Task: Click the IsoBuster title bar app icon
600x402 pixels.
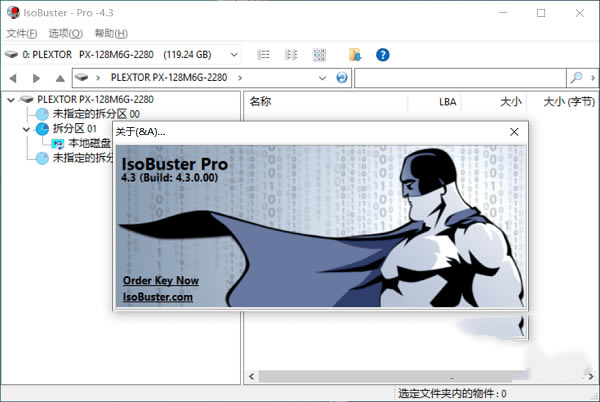Action: point(13,13)
